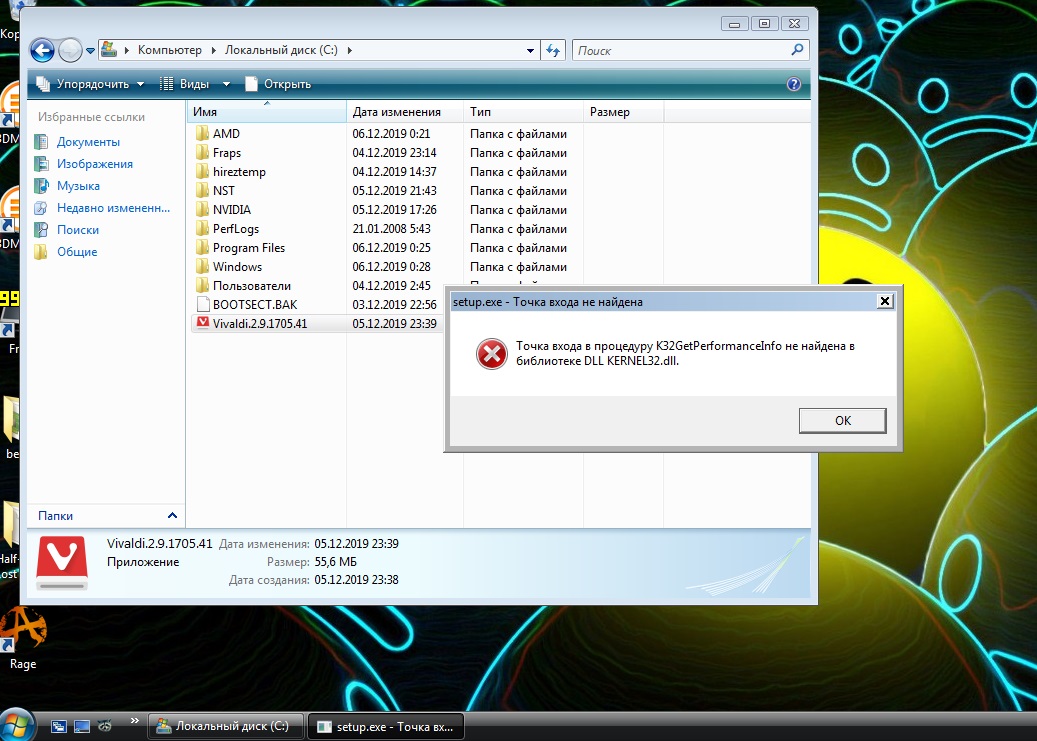Click the Back navigation arrow in Explorer
The width and height of the screenshot is (1037, 741).
tap(42, 50)
